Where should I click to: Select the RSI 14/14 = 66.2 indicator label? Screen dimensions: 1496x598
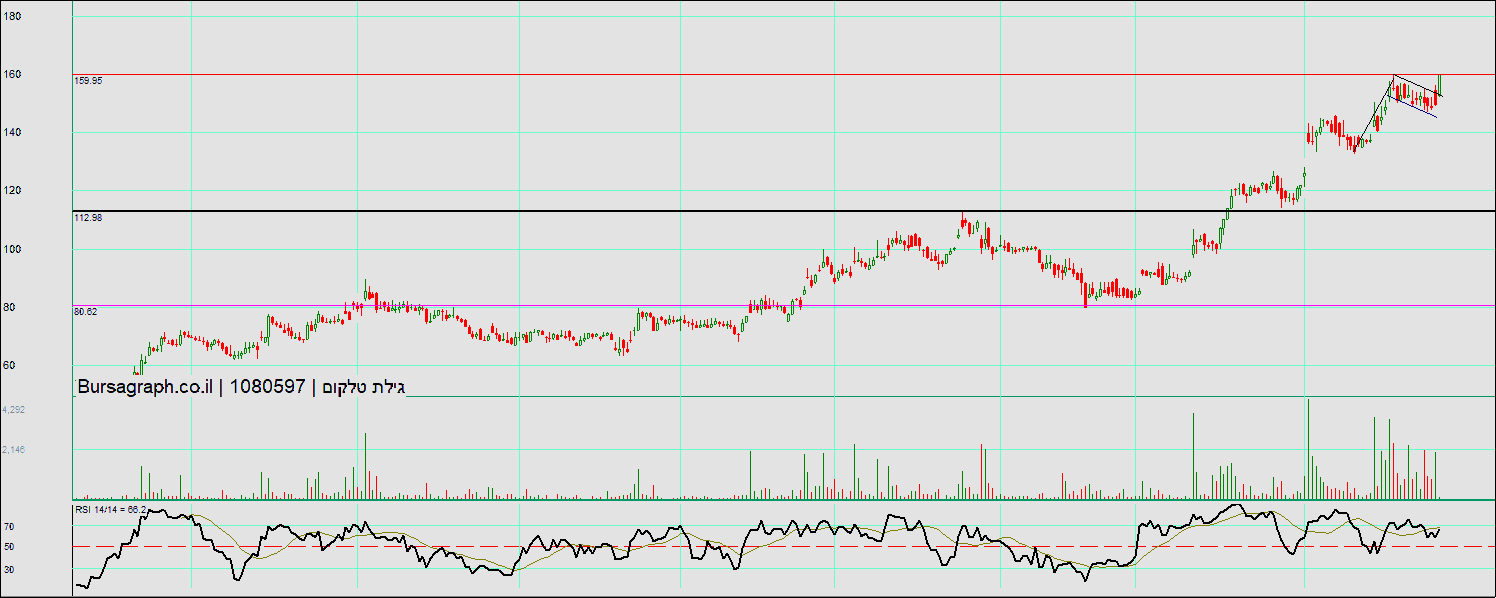click(111, 510)
